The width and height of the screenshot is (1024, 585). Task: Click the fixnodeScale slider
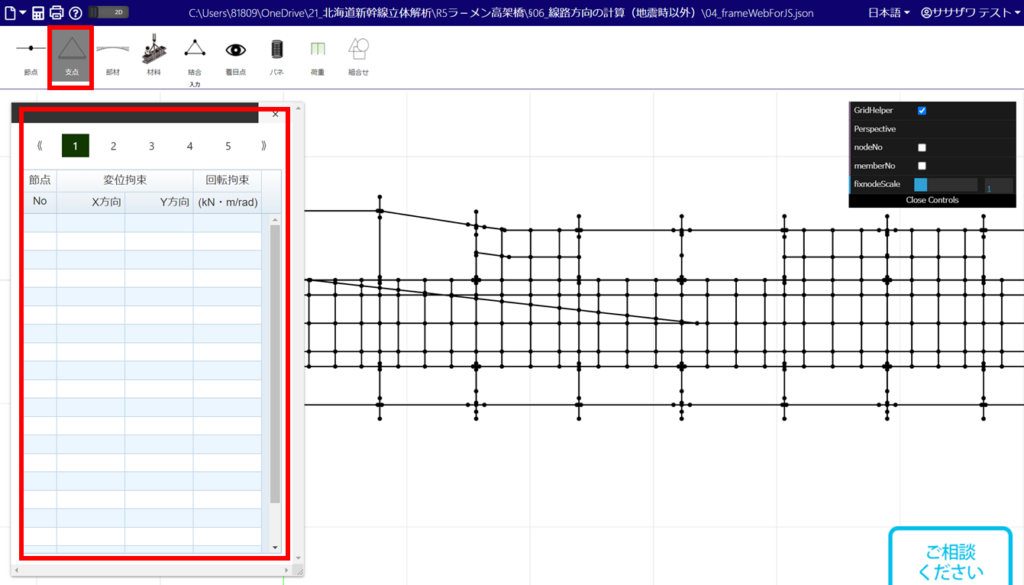946,185
